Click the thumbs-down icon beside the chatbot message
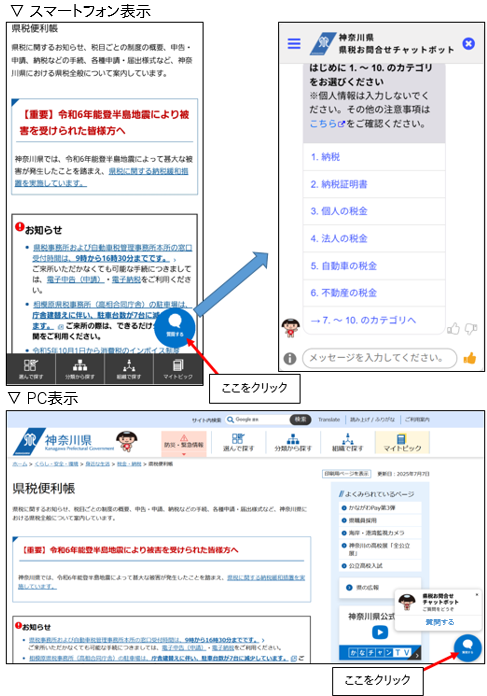Image resolution: width=487 pixels, height=696 pixels. coord(471,328)
